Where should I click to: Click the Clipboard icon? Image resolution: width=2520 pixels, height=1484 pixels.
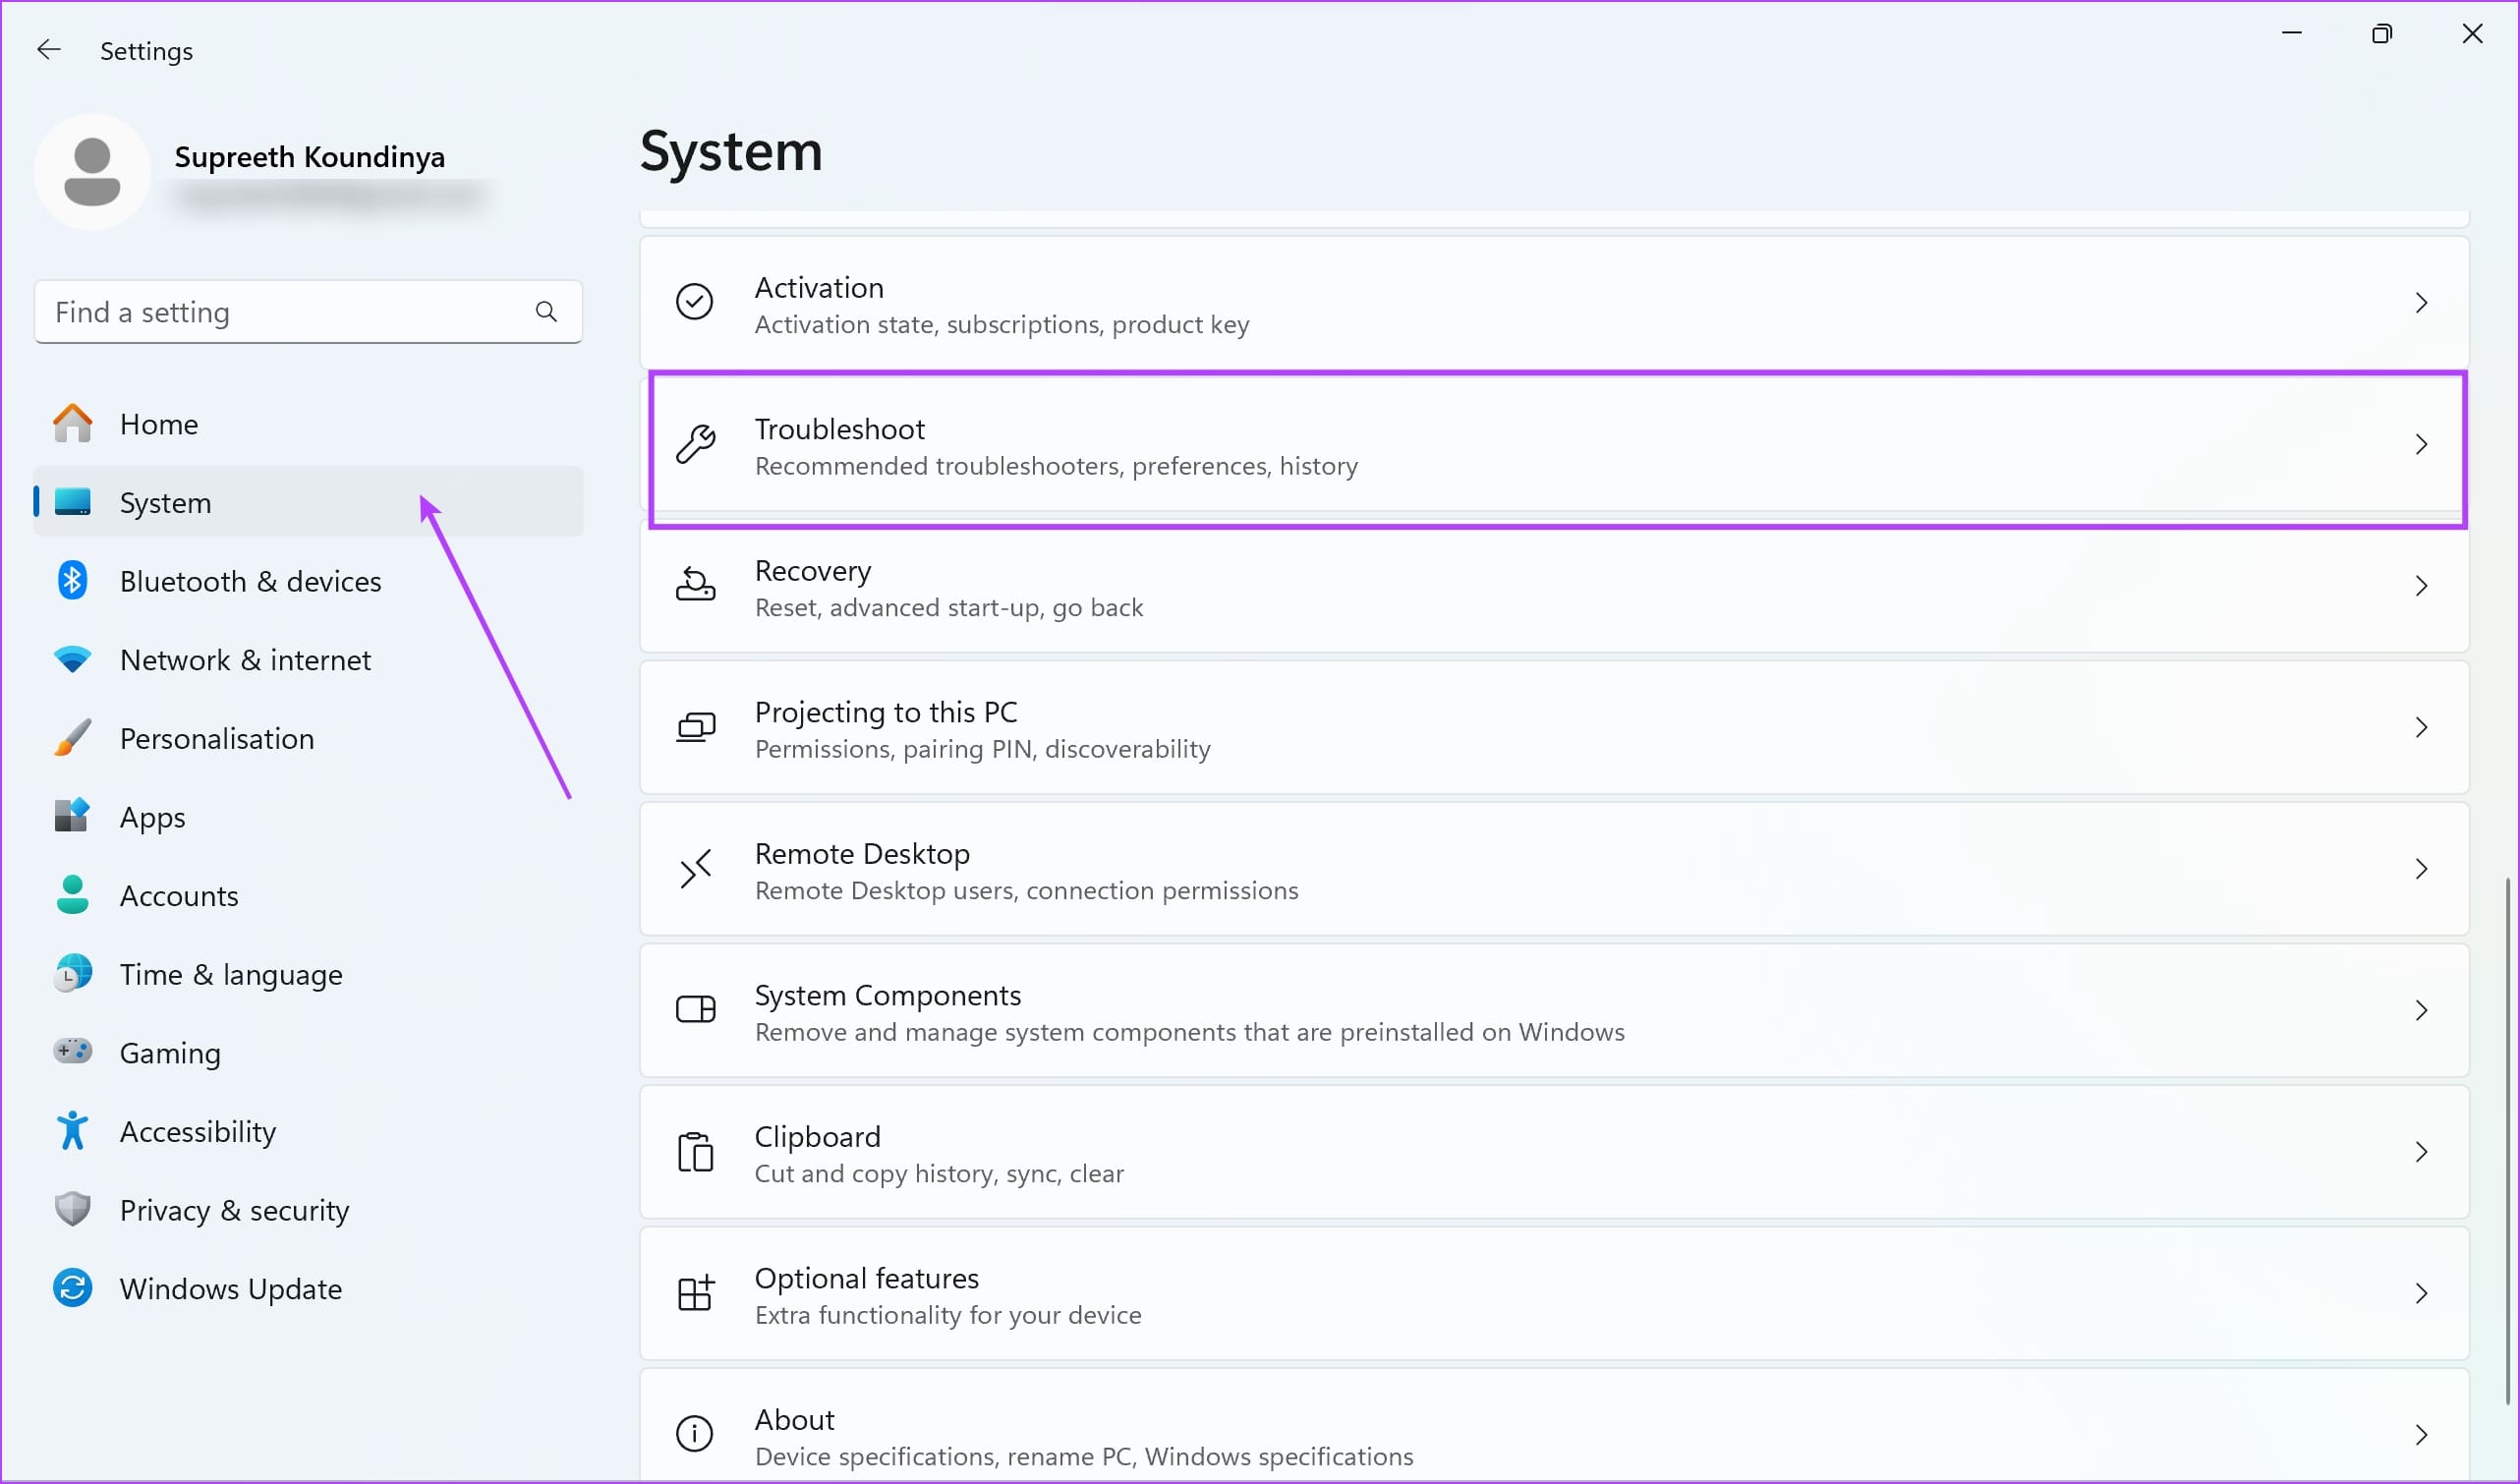(696, 1150)
